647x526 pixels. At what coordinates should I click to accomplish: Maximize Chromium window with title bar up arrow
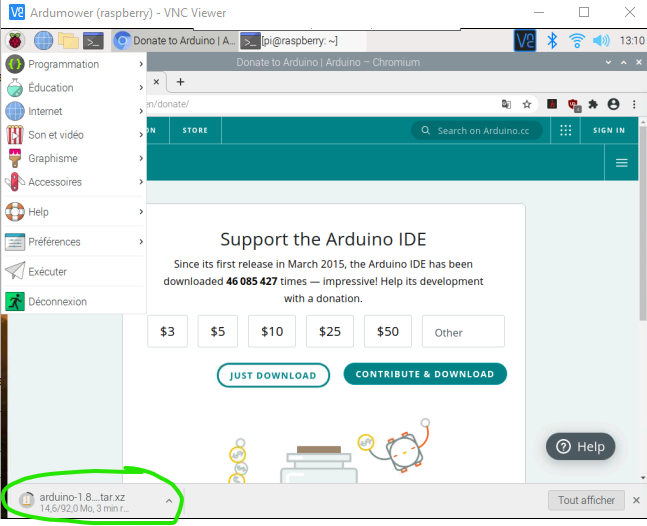point(623,62)
